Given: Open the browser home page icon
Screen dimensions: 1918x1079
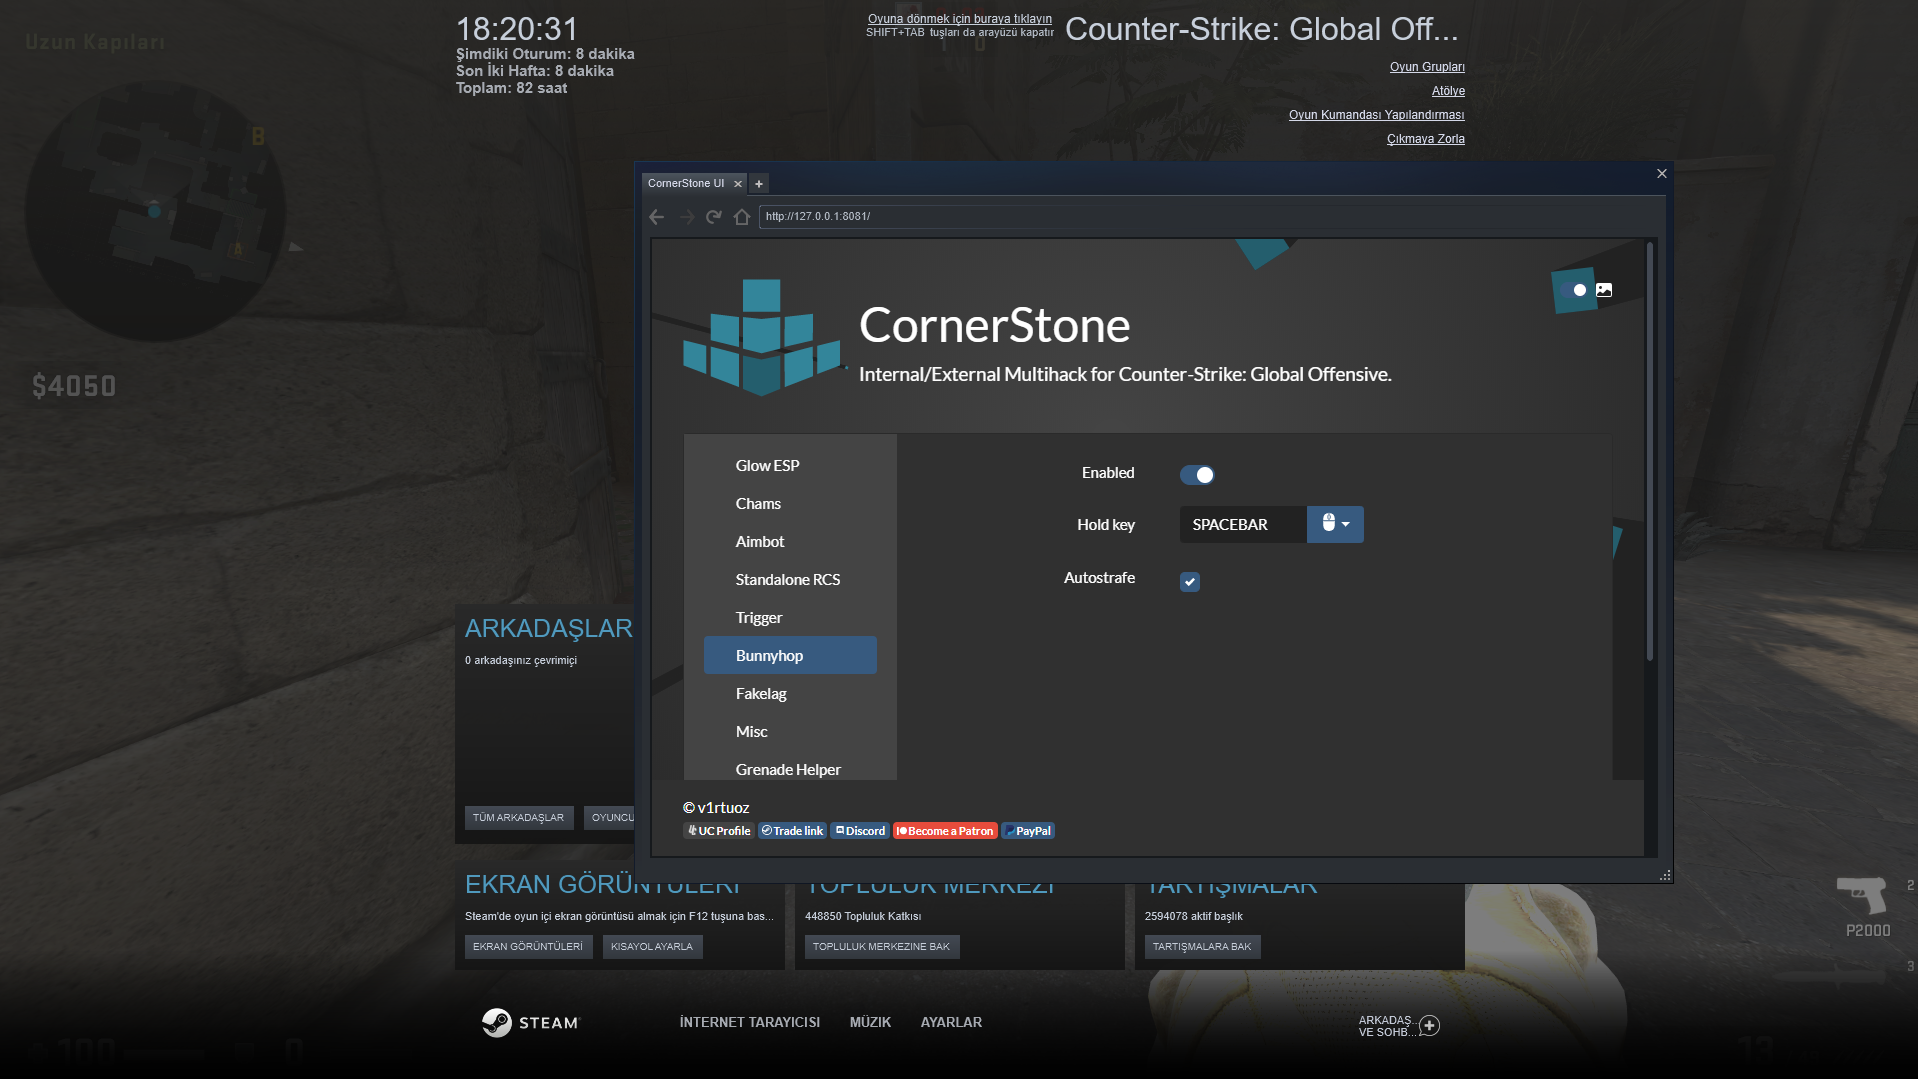Looking at the screenshot, I should click(742, 217).
